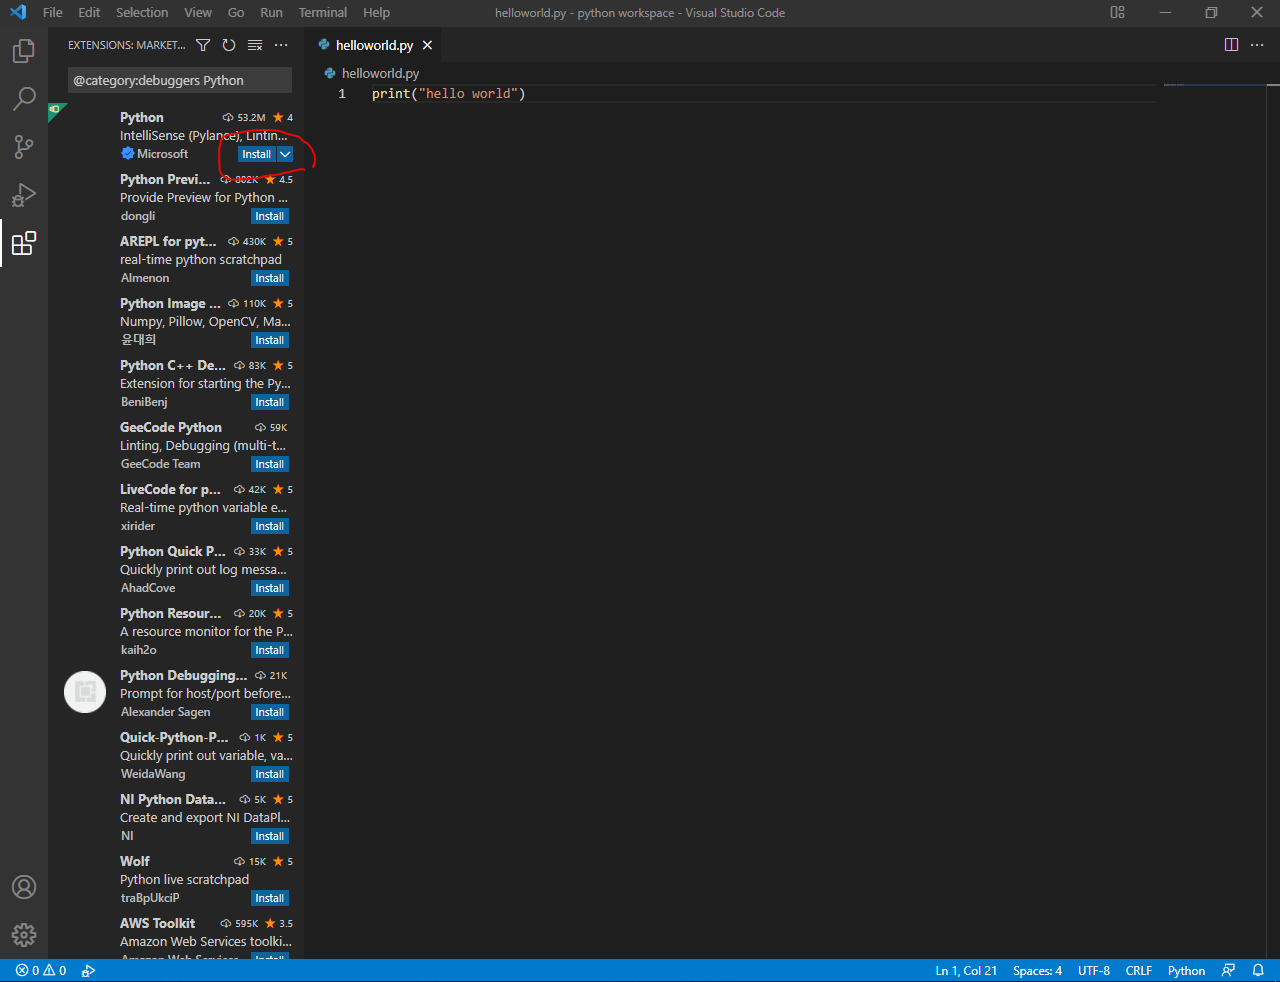Viewport: 1280px width, 982px height.
Task: Open the Accounts icon in activity bar
Action: pyautogui.click(x=24, y=887)
